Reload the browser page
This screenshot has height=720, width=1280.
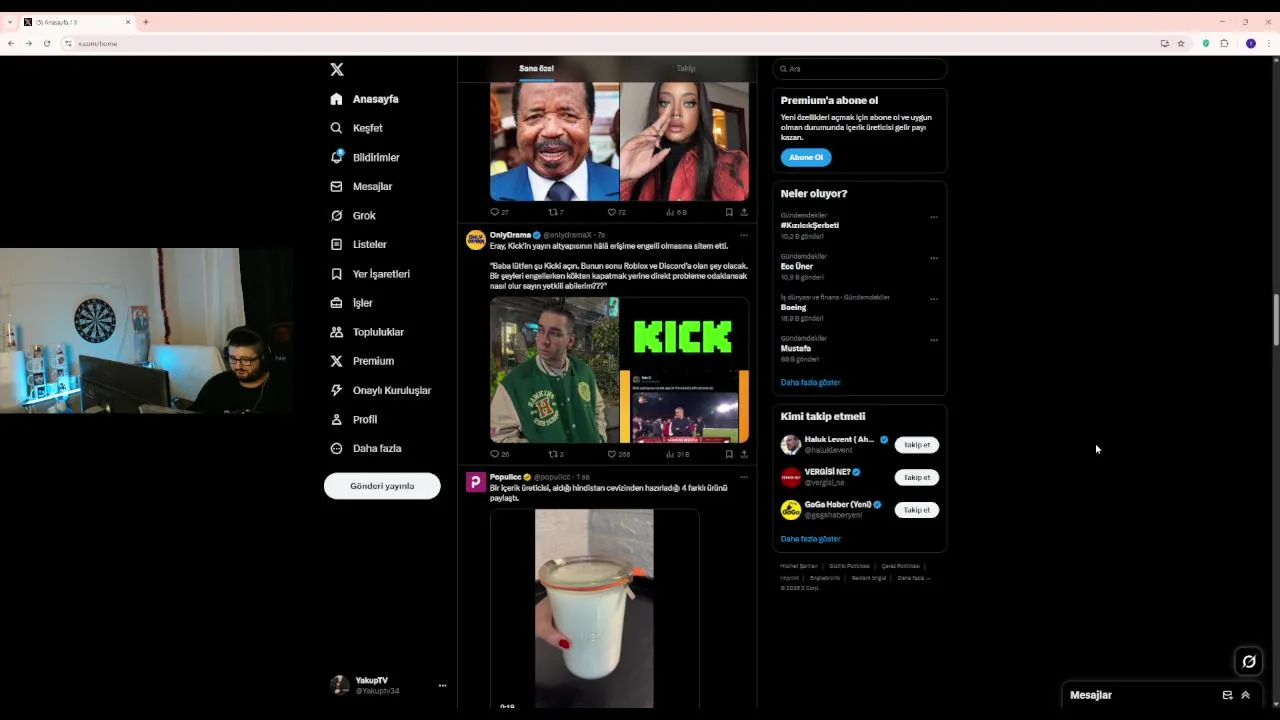[47, 43]
